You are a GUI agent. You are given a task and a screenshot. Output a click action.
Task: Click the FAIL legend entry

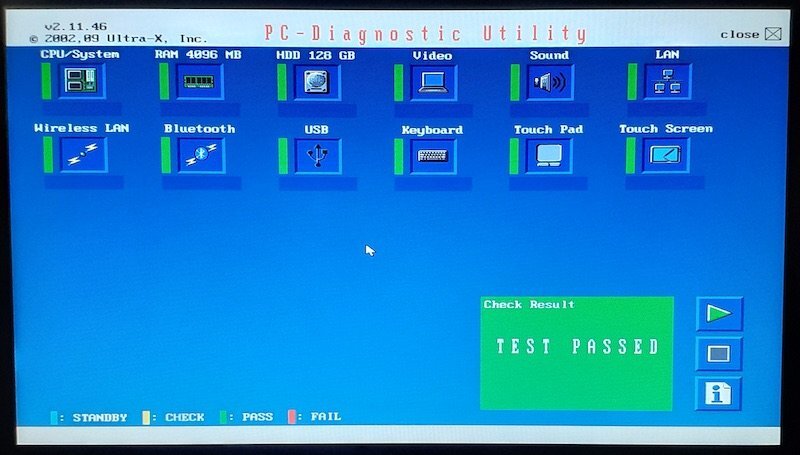pos(315,416)
